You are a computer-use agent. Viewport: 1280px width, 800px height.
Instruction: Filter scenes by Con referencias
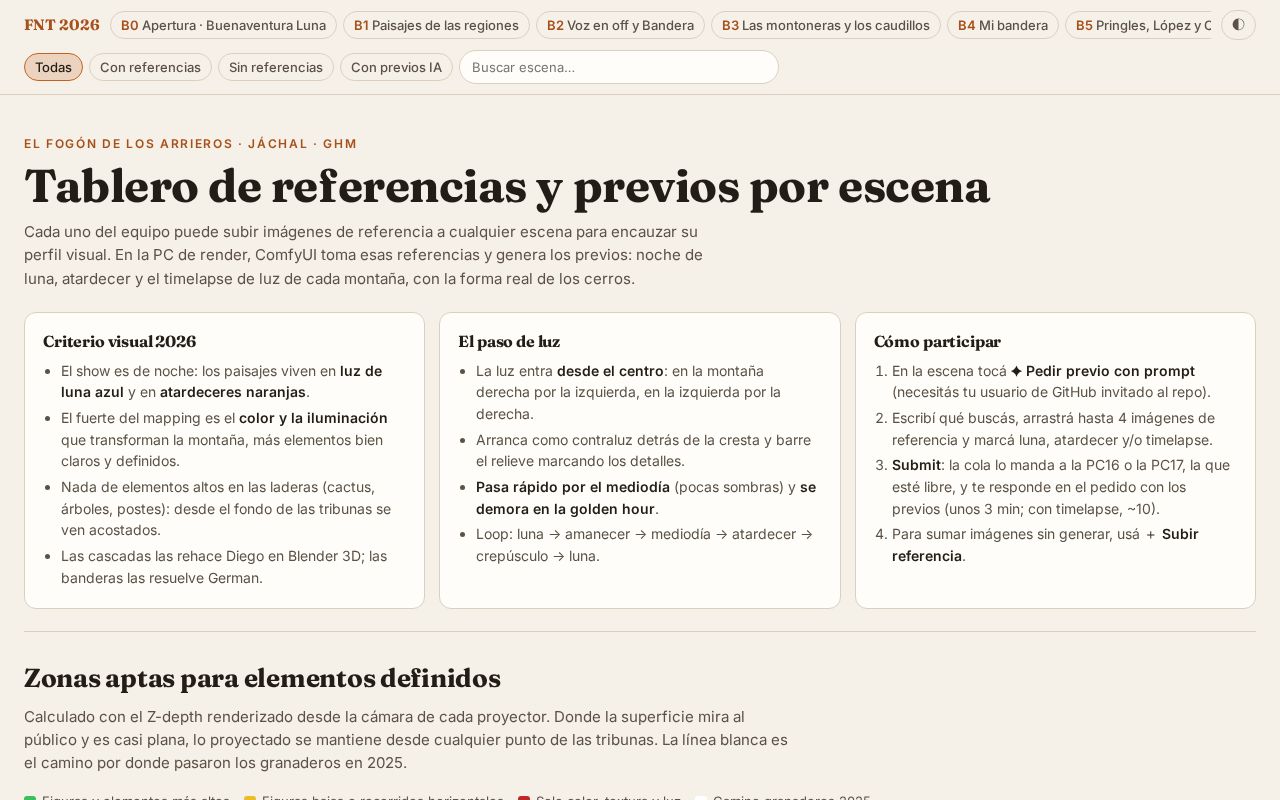(x=150, y=67)
